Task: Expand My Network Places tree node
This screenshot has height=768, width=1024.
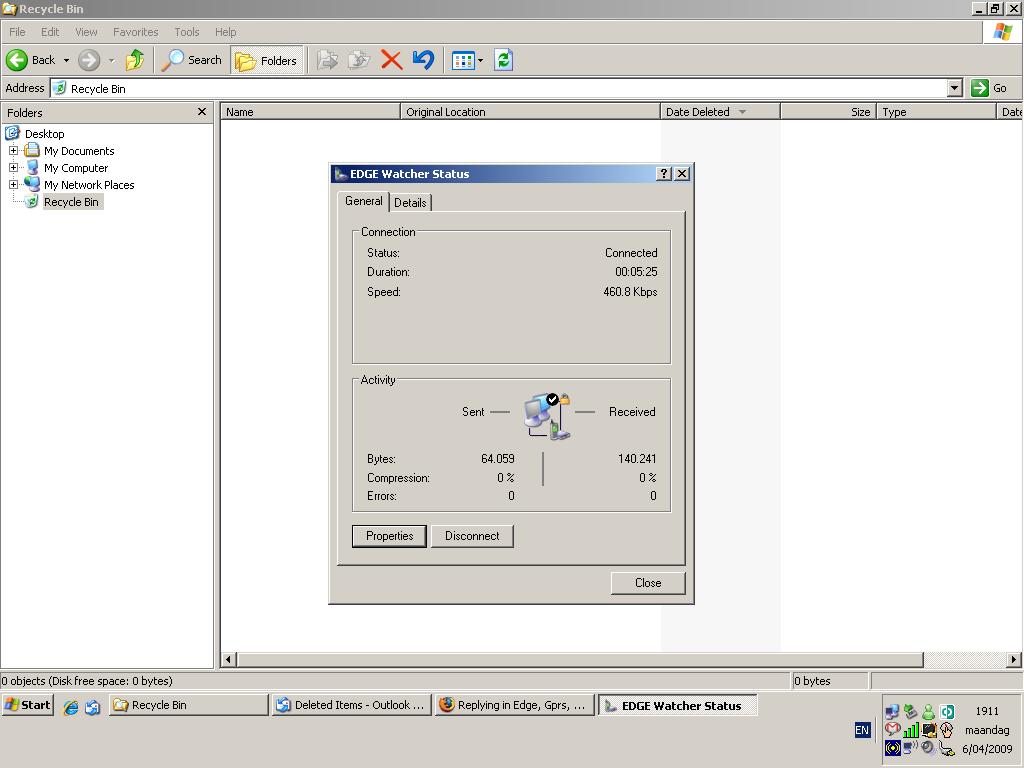Action: pos(14,185)
